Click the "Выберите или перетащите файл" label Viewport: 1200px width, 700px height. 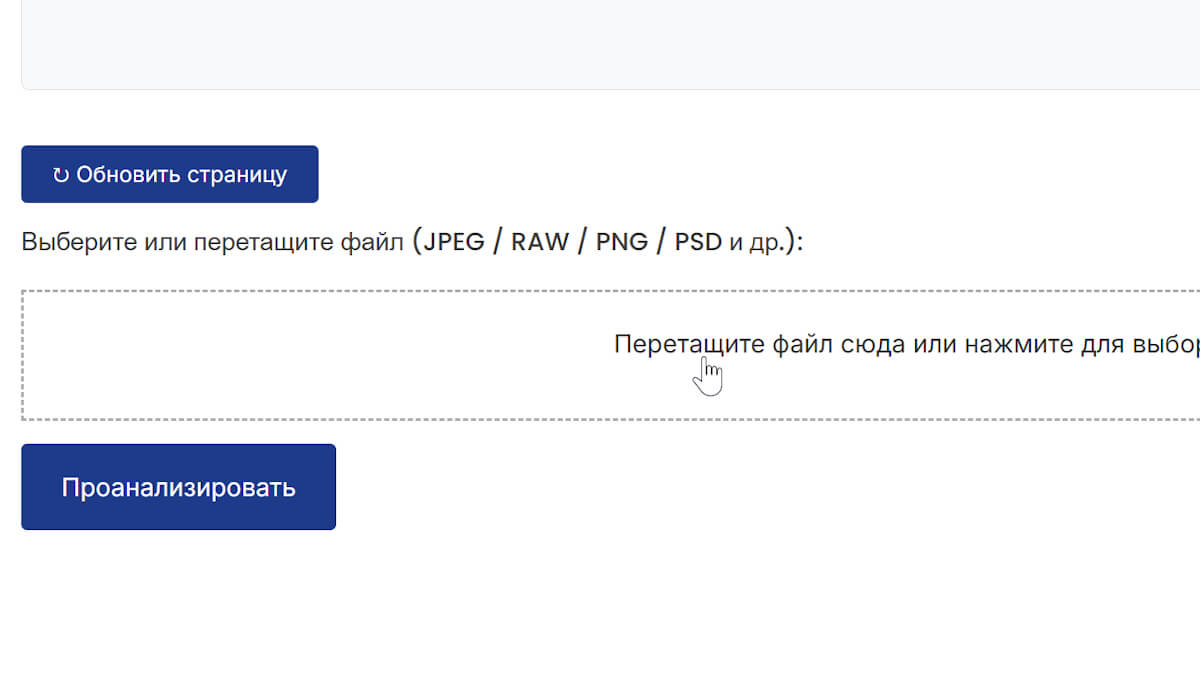tap(212, 242)
